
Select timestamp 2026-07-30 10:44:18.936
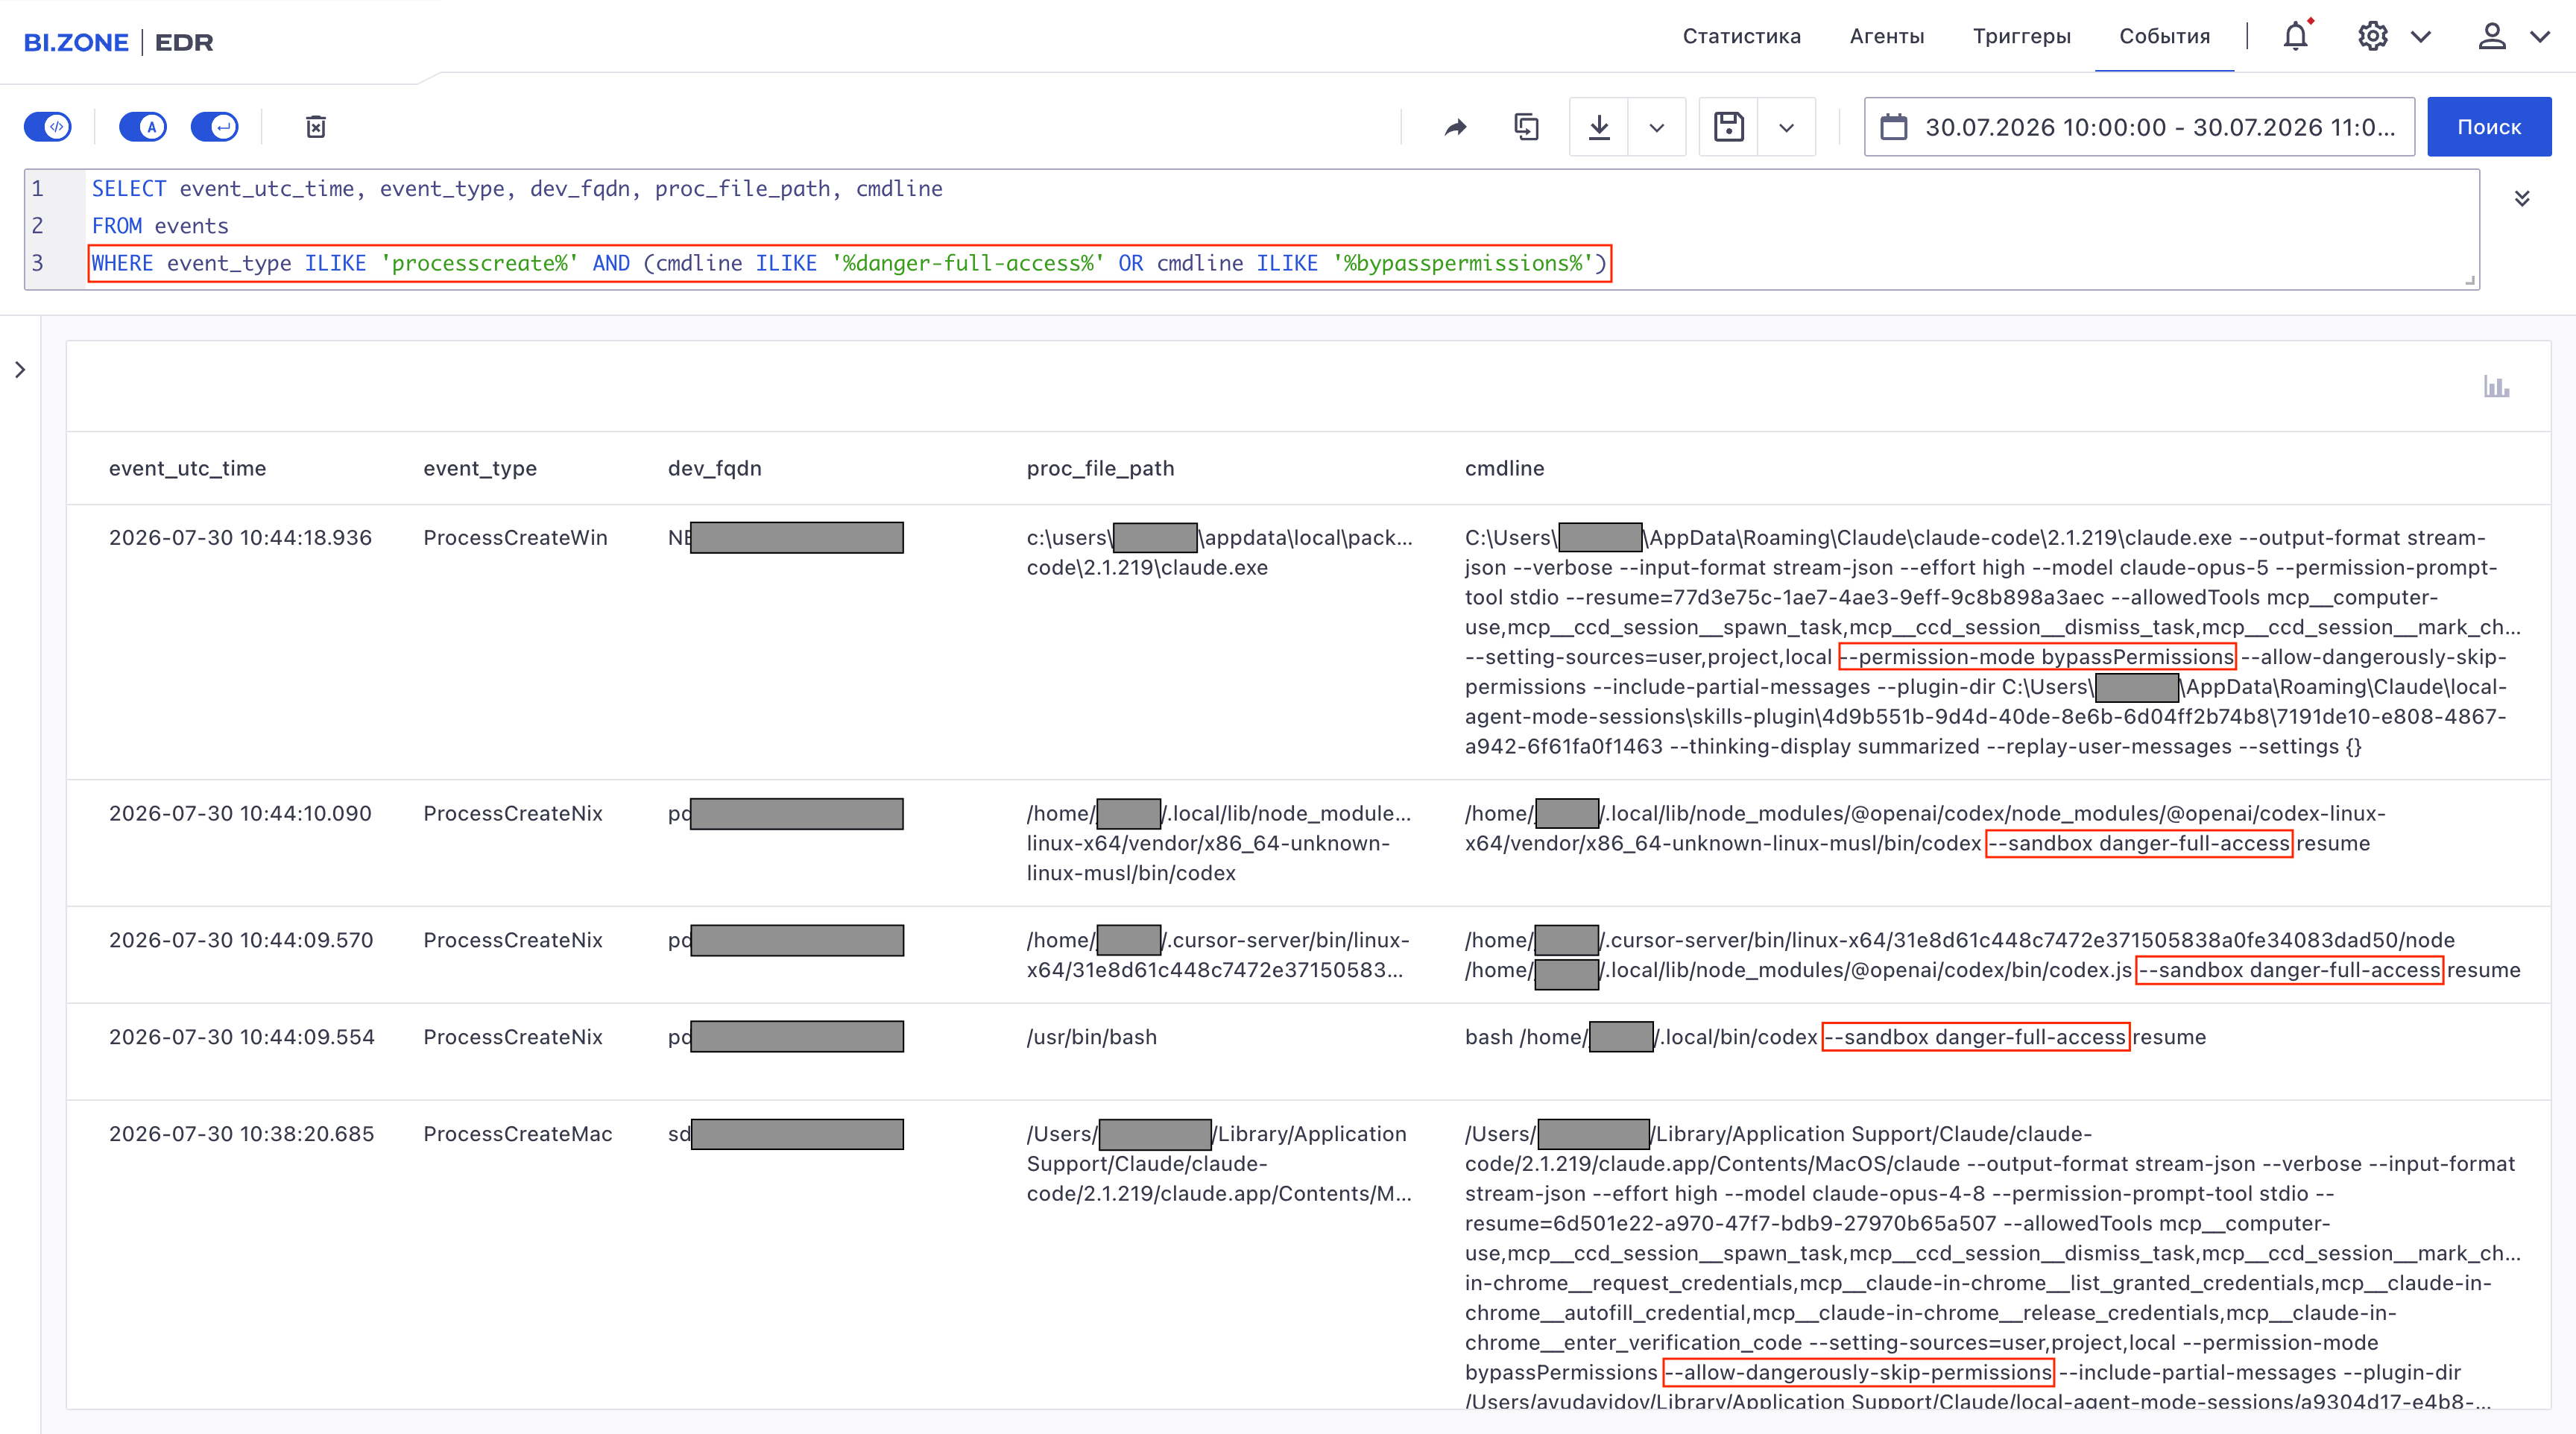point(240,538)
